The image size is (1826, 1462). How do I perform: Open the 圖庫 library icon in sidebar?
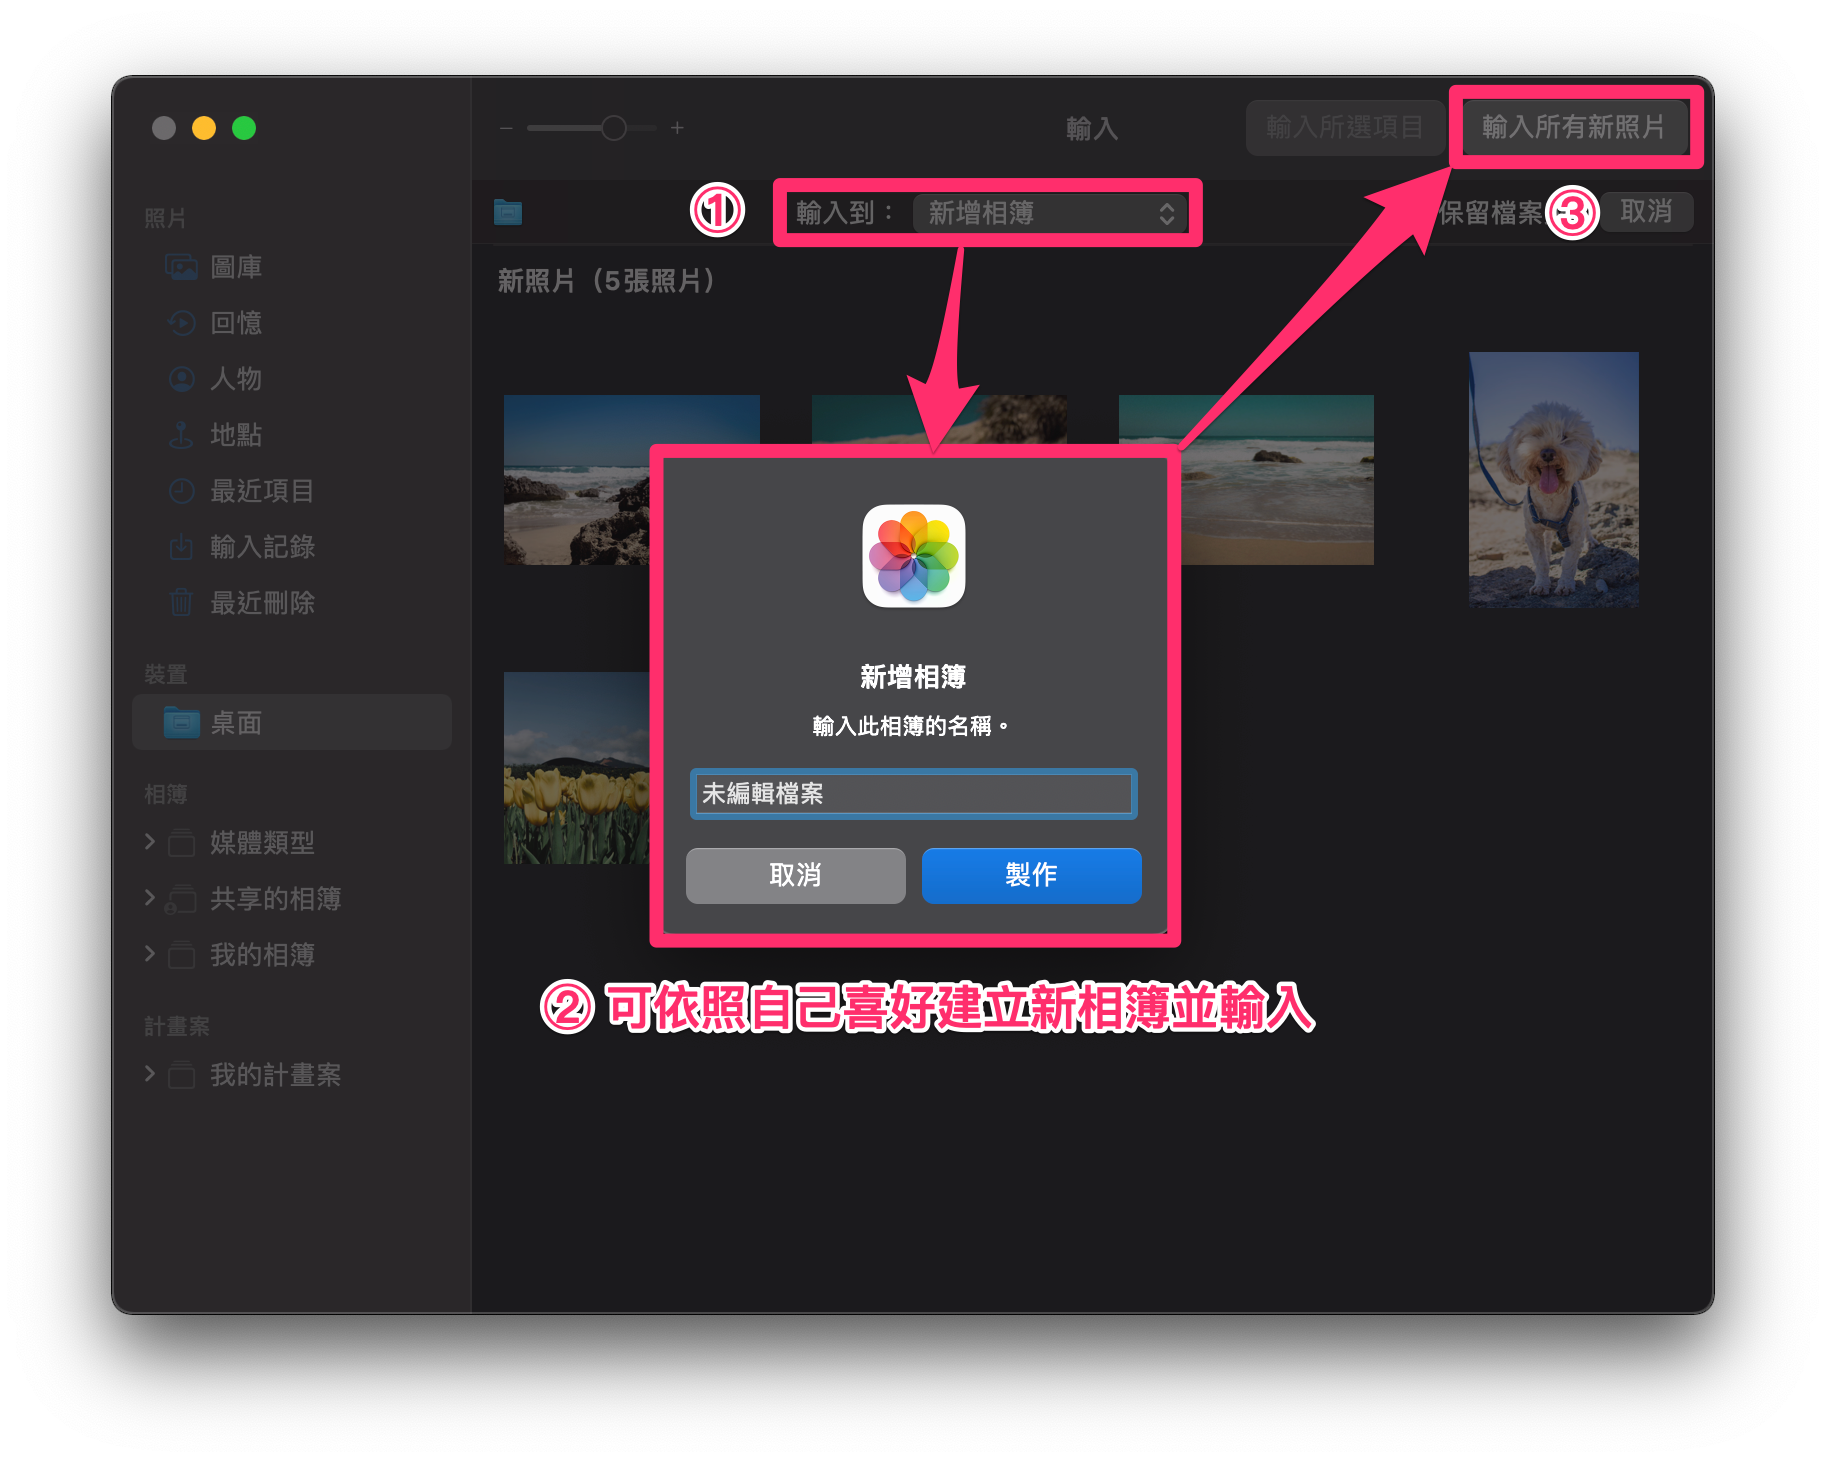click(181, 267)
